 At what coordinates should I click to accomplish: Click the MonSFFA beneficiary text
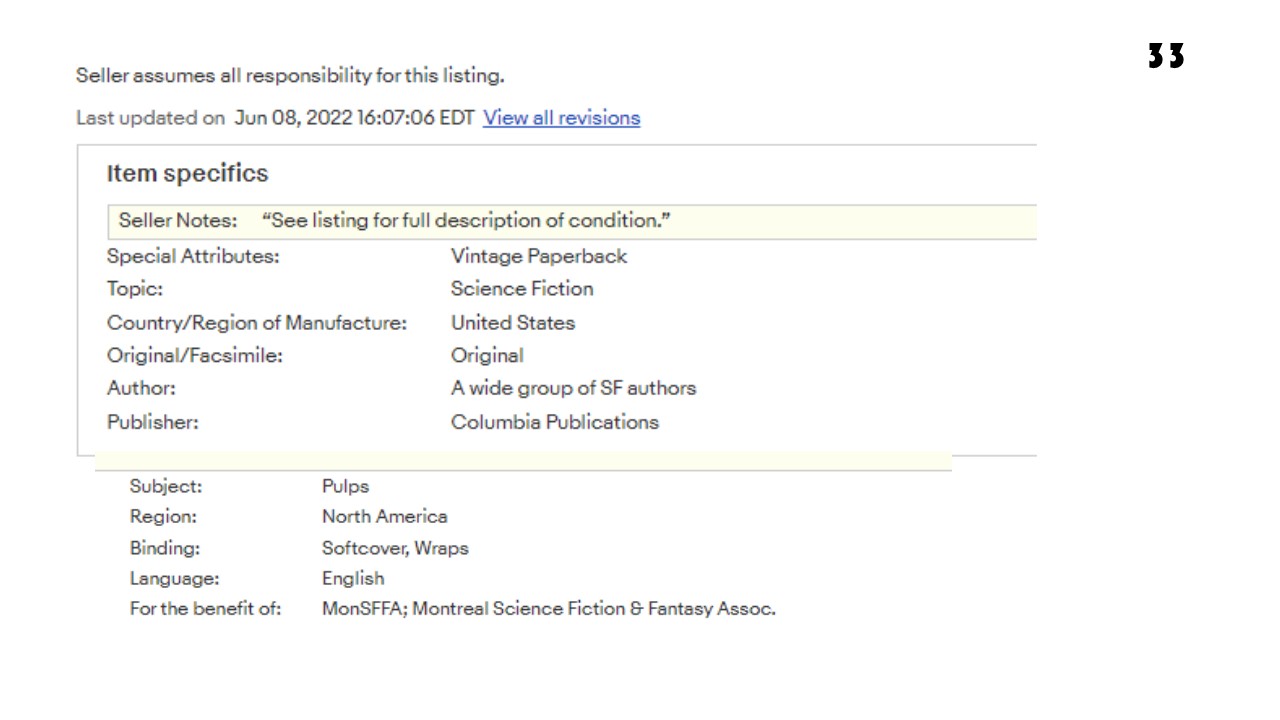click(x=548, y=608)
